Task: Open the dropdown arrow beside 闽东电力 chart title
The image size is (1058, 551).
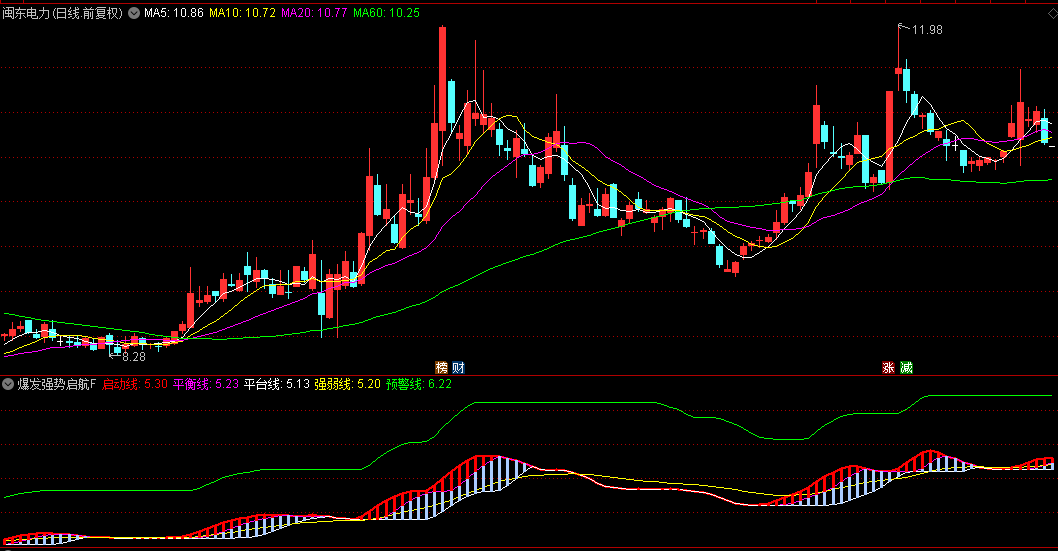Action: (x=134, y=13)
